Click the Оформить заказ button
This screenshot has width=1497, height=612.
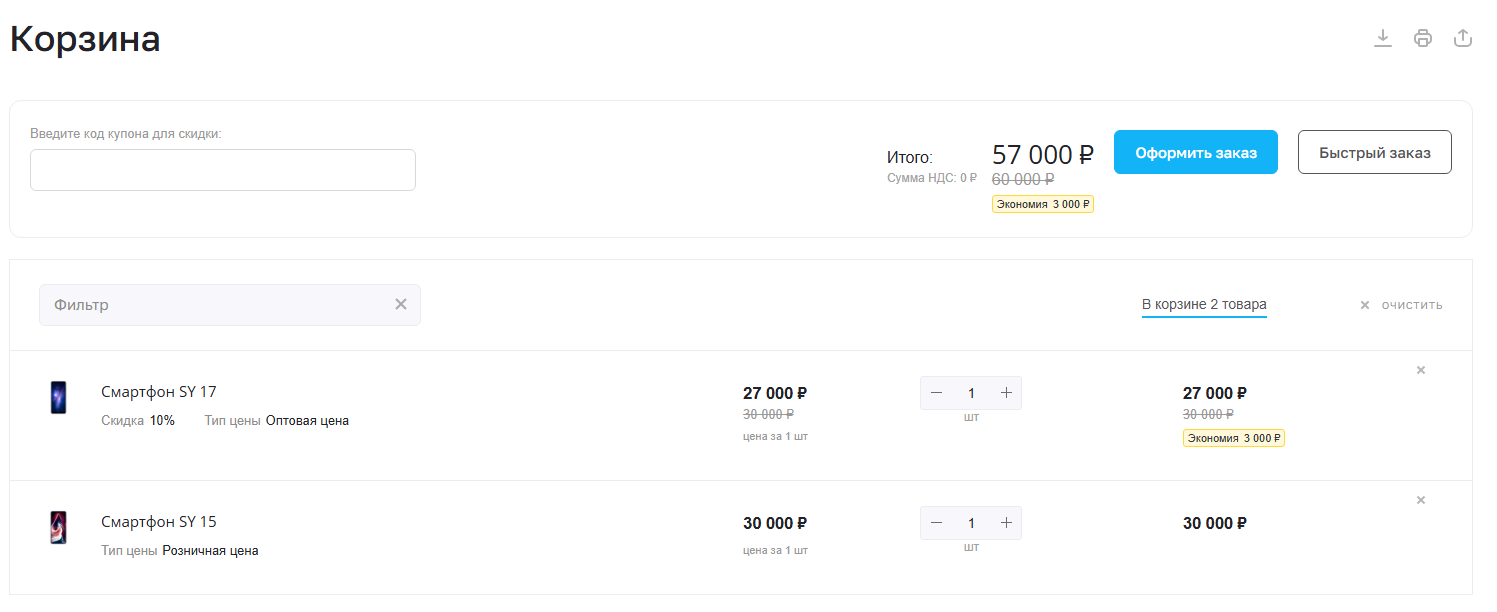click(1196, 152)
